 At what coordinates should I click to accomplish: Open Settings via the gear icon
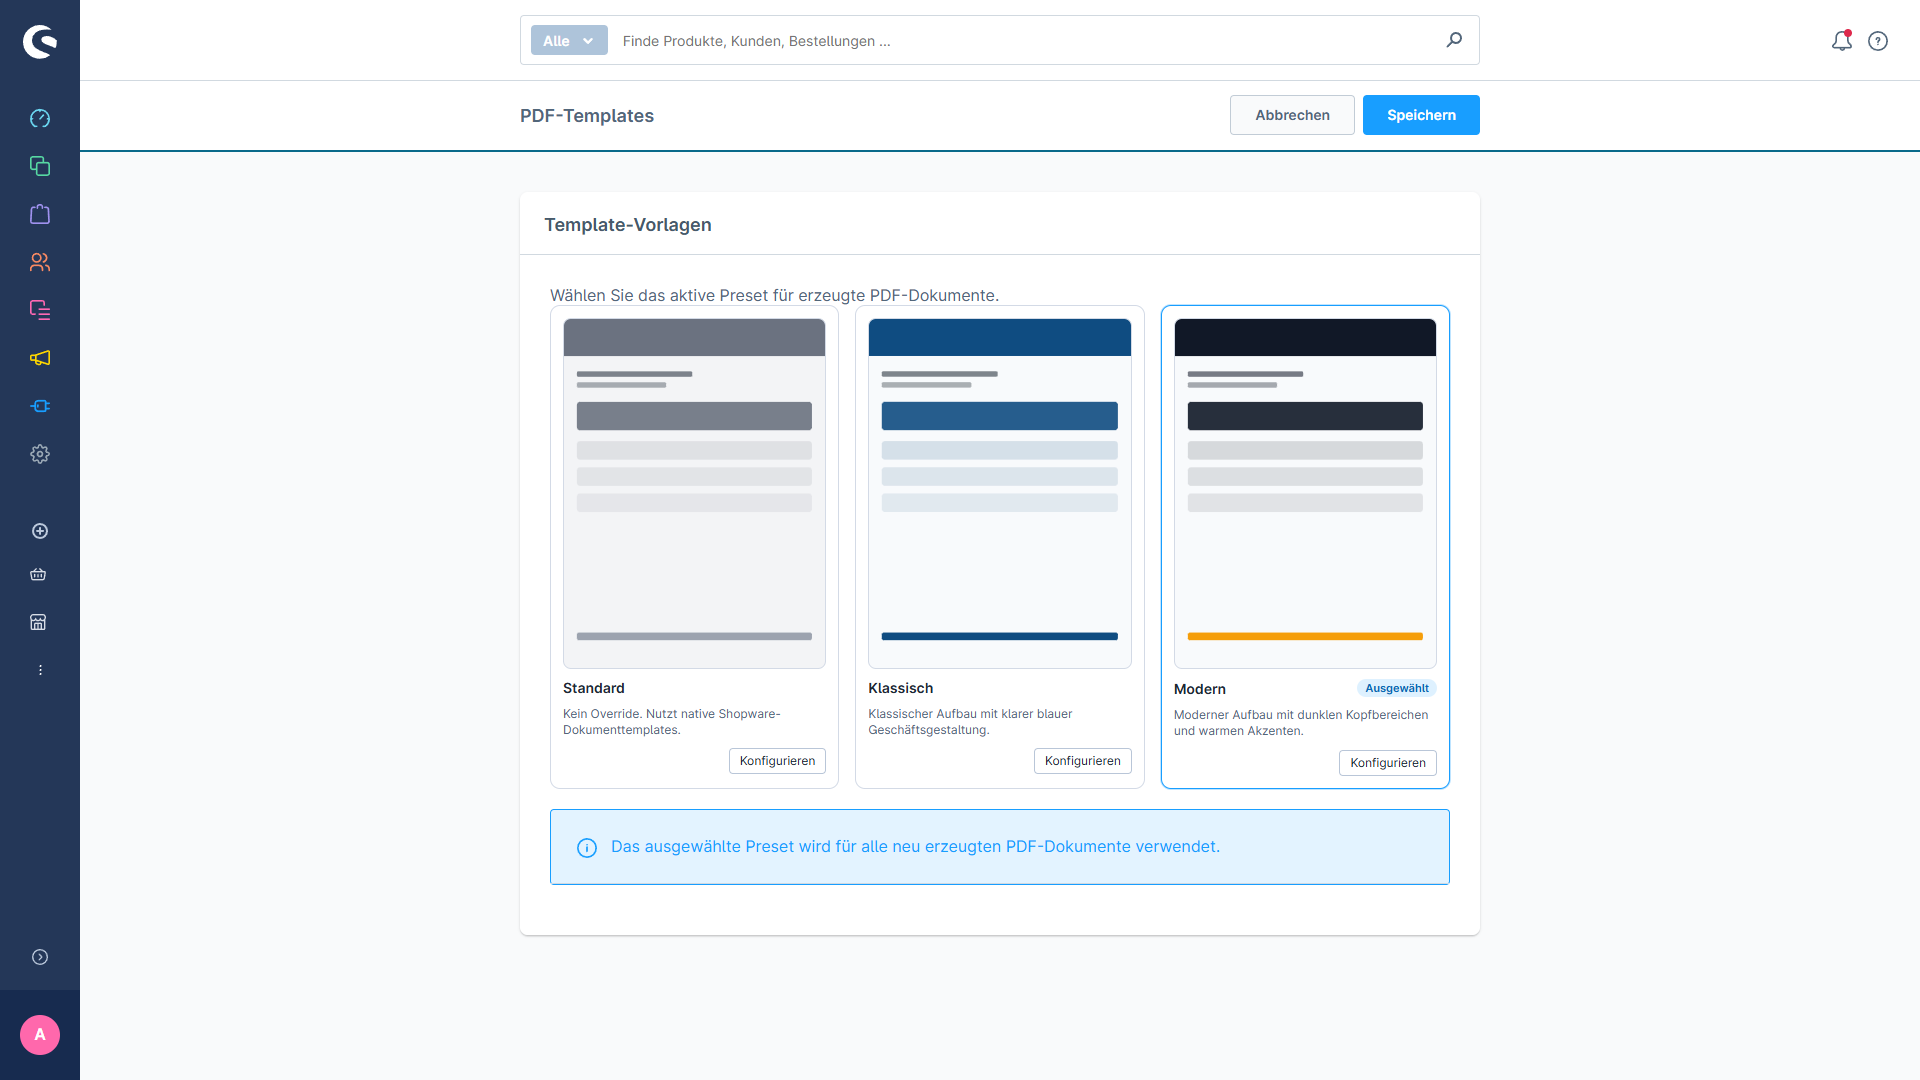coord(40,454)
